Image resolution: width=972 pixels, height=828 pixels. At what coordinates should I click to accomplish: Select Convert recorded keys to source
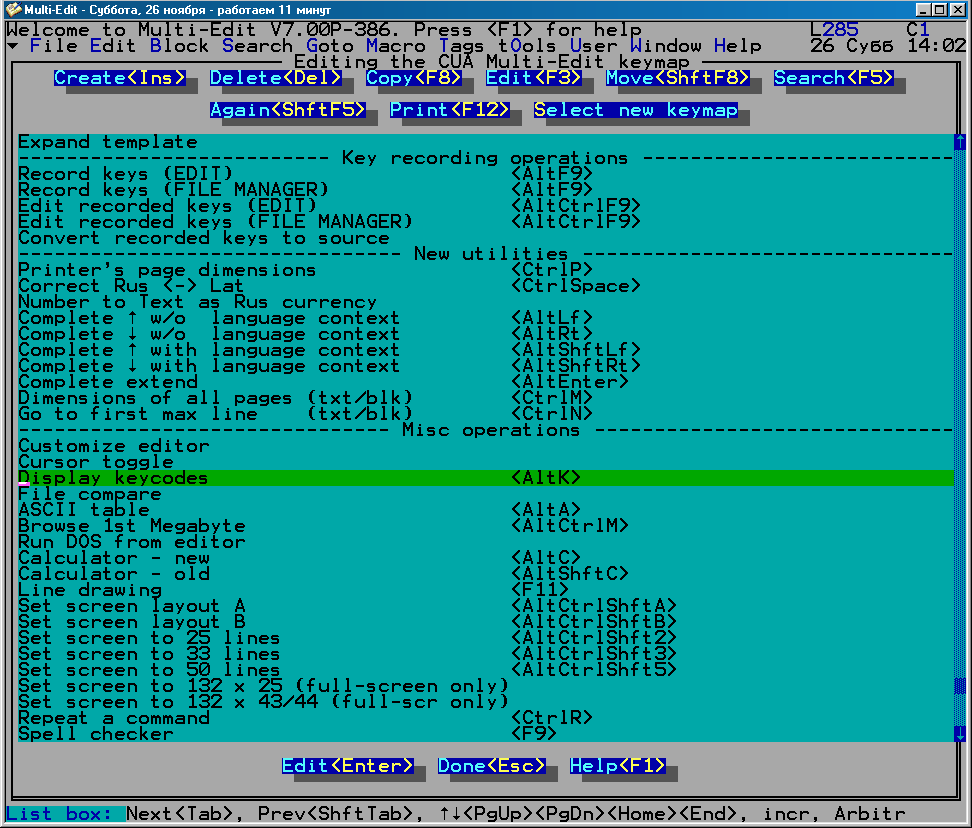tap(486, 238)
